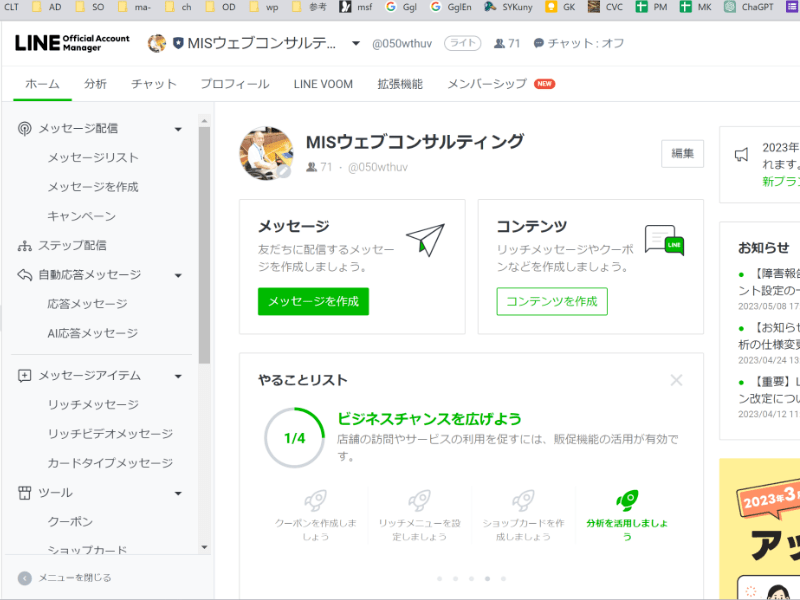
Task: Click the paper plane message icon
Action: pyautogui.click(x=424, y=240)
